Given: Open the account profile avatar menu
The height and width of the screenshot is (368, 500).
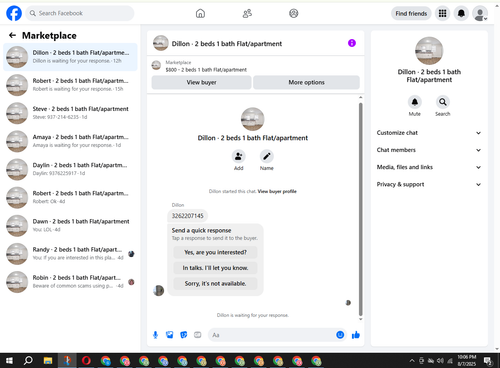Looking at the screenshot, I should (480, 14).
